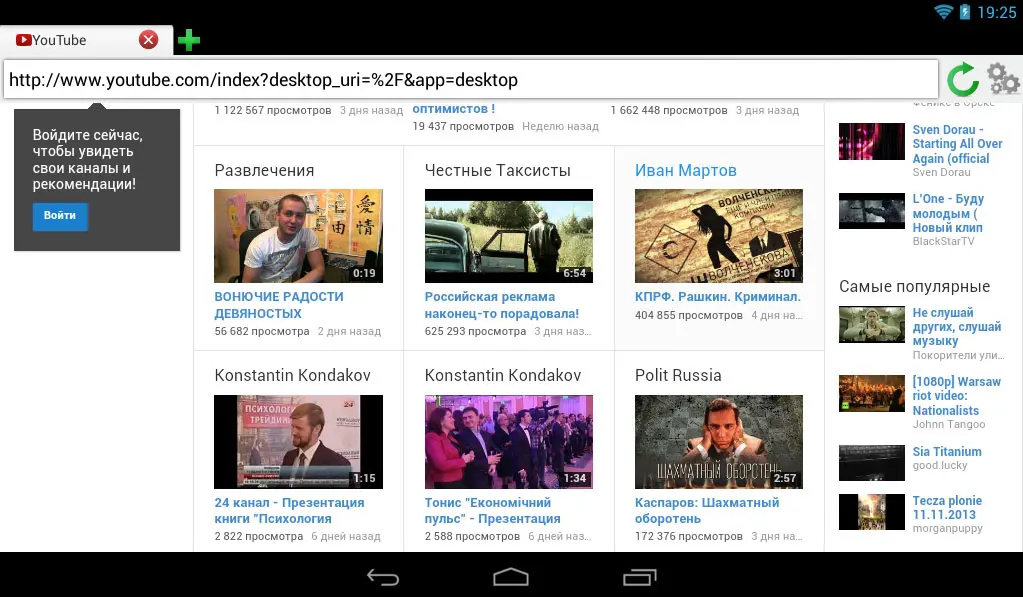Open Polit Russia channel heading
The width and height of the screenshot is (1023, 597).
(x=678, y=375)
